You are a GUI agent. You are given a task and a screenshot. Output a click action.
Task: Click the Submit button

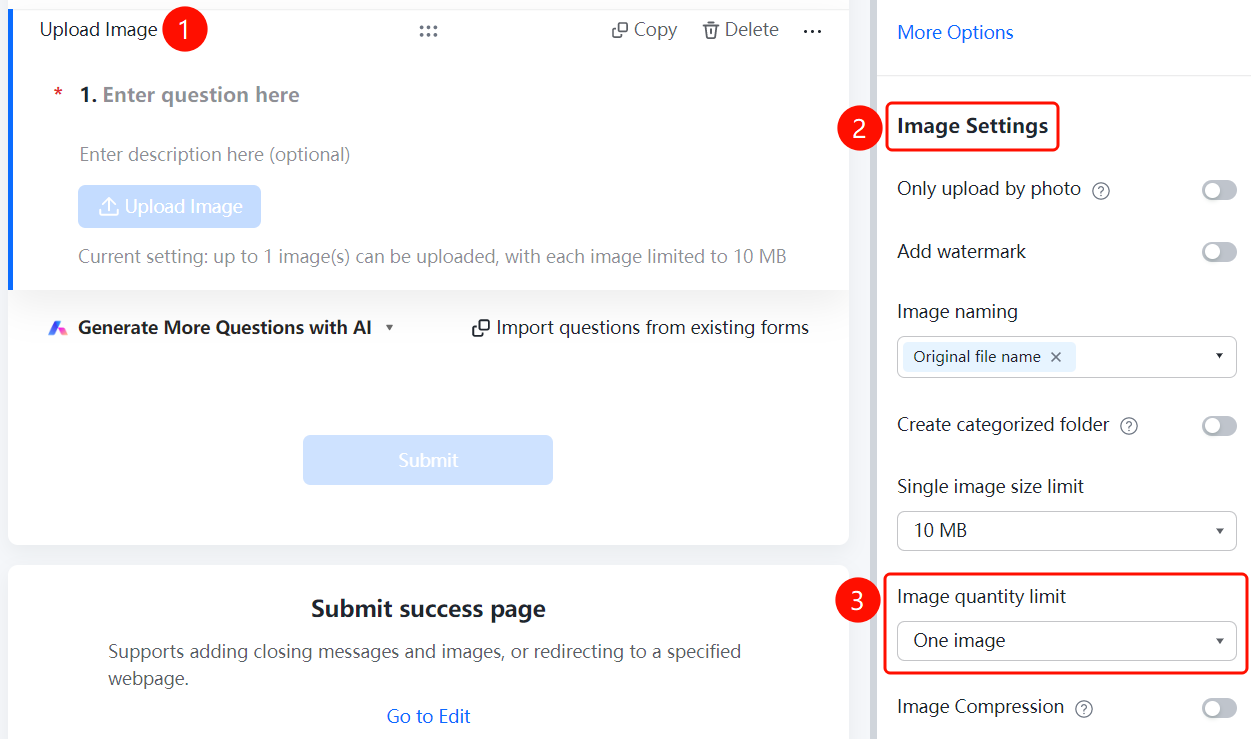coord(428,460)
